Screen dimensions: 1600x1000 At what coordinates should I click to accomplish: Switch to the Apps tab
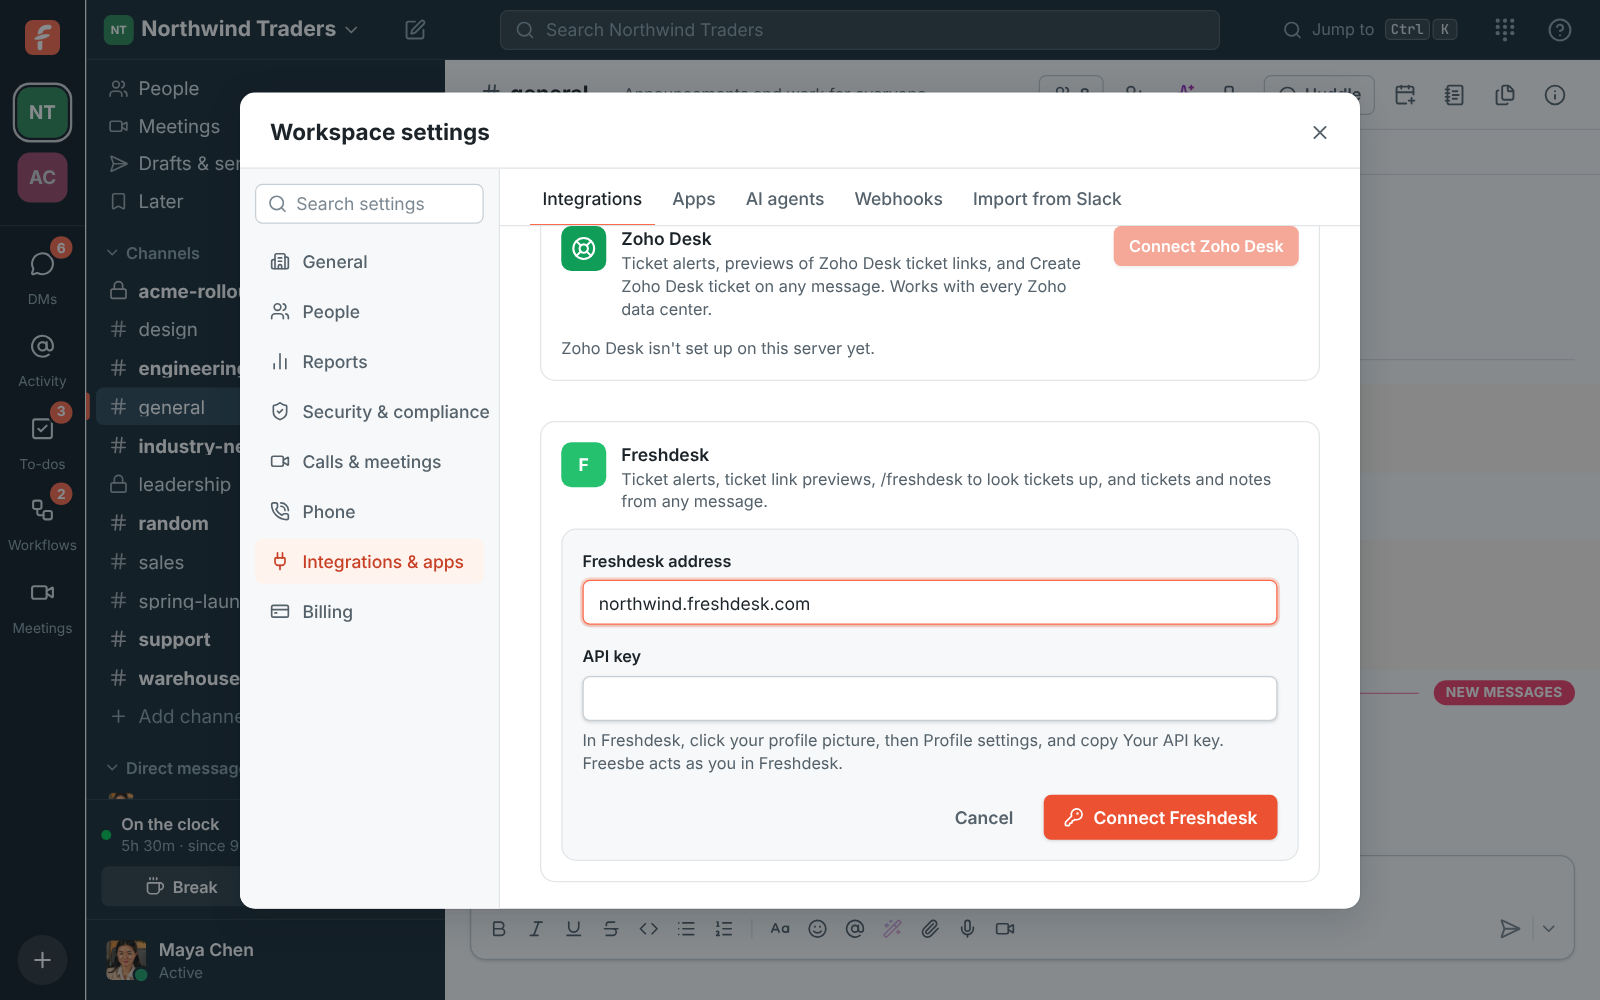[x=694, y=199]
